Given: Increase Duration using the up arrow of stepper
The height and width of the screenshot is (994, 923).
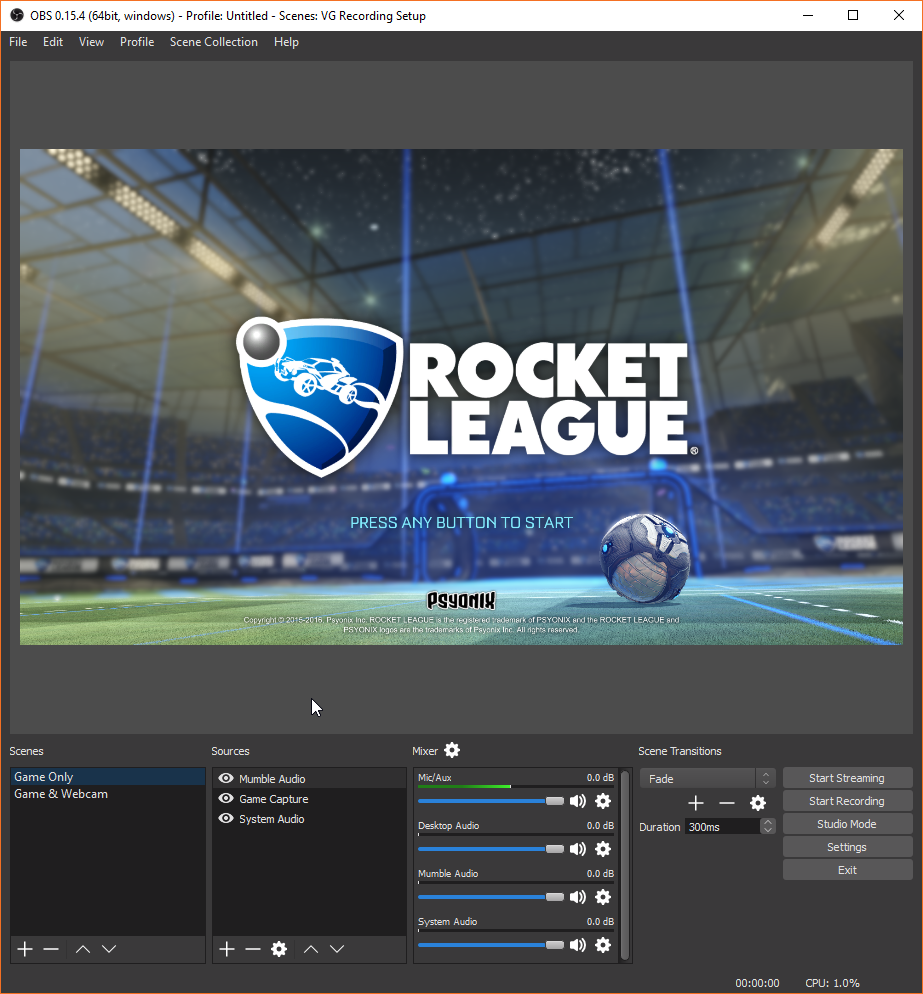Looking at the screenshot, I should pos(768,822).
